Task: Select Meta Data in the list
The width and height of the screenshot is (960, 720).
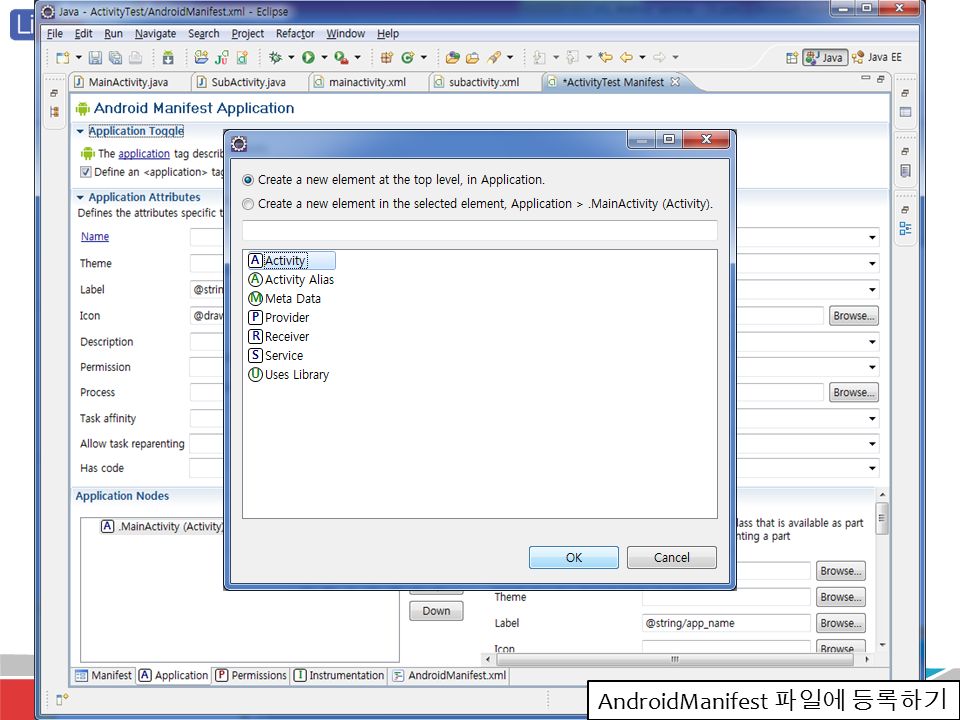Action: (x=285, y=299)
